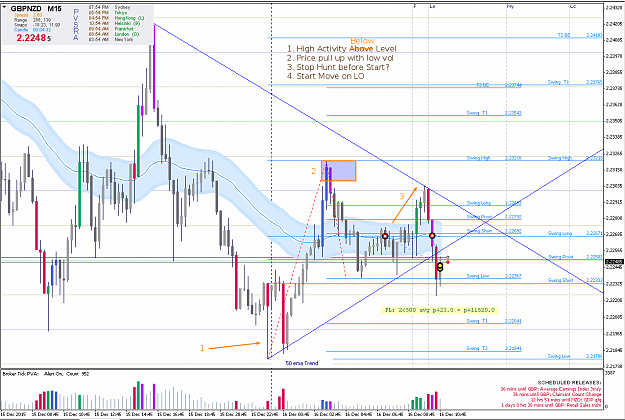Select note '3. Stop Hunt before Start?'
The width and height of the screenshot is (625, 420).
pyautogui.click(x=338, y=67)
